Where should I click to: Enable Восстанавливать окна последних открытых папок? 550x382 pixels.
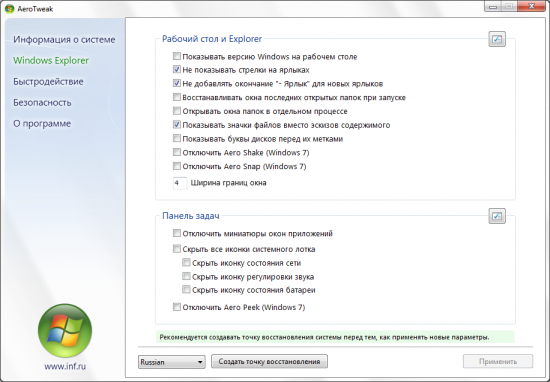[x=177, y=97]
